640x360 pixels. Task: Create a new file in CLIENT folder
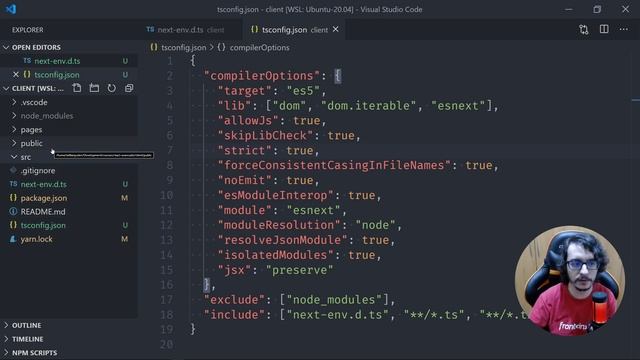[77, 88]
